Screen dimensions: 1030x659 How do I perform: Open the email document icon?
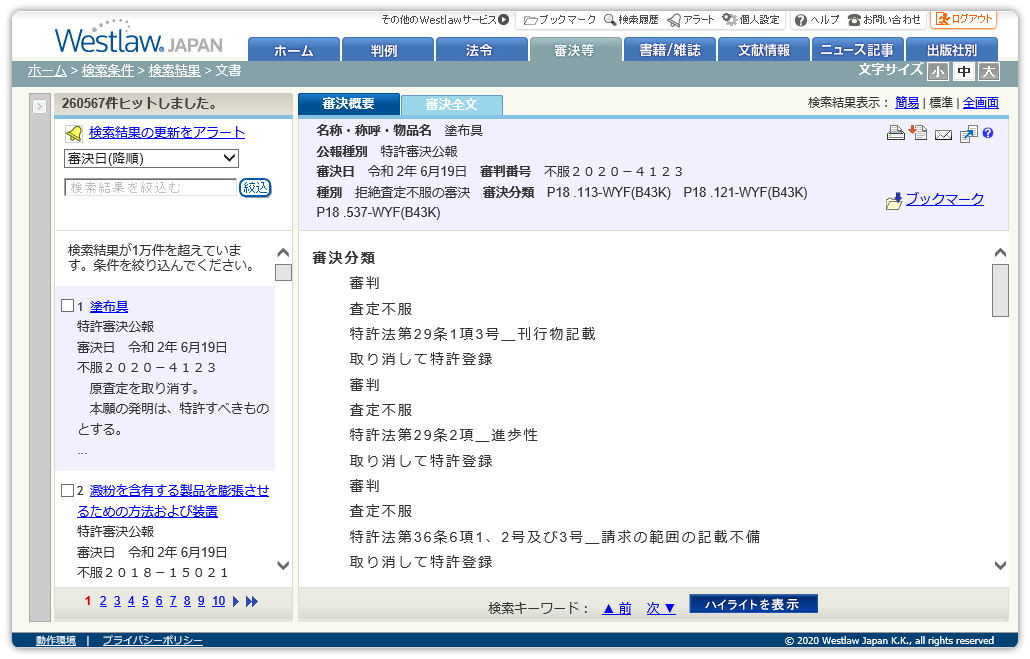point(942,133)
